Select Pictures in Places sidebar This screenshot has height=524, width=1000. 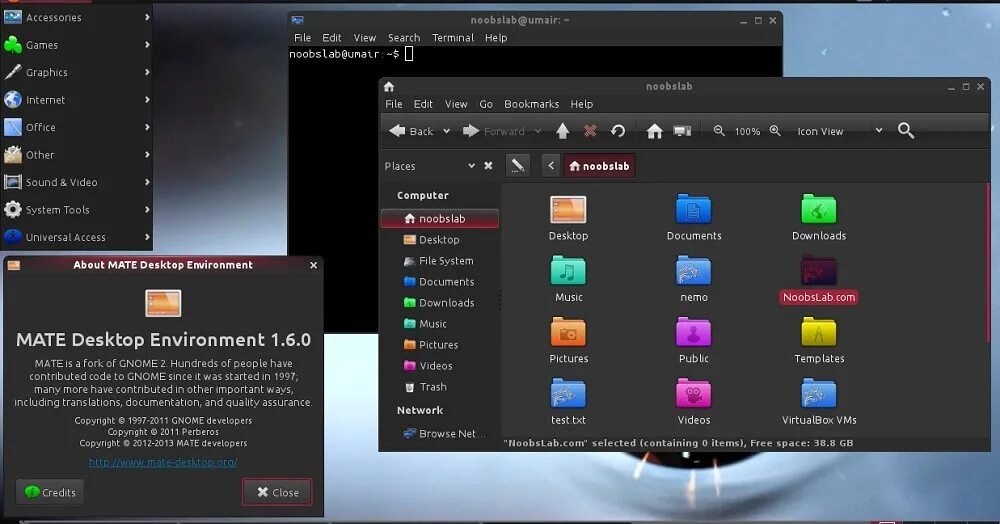click(440, 345)
